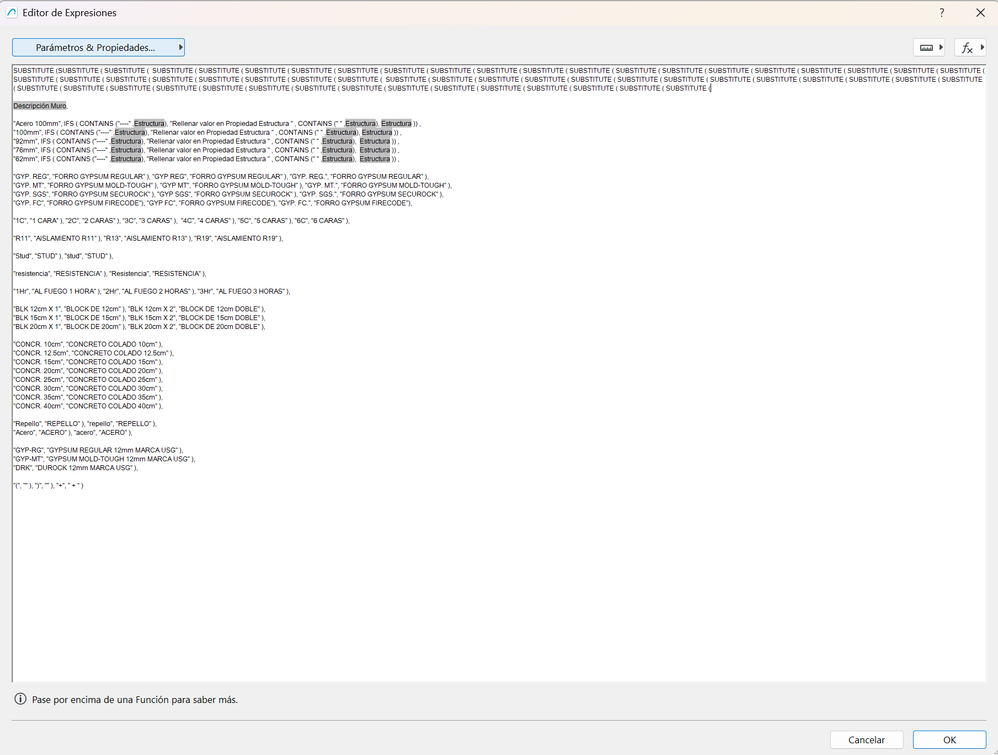This screenshot has height=755, width=998.
Task: Click the "6 CARAS" replacement text
Action: tap(327, 221)
